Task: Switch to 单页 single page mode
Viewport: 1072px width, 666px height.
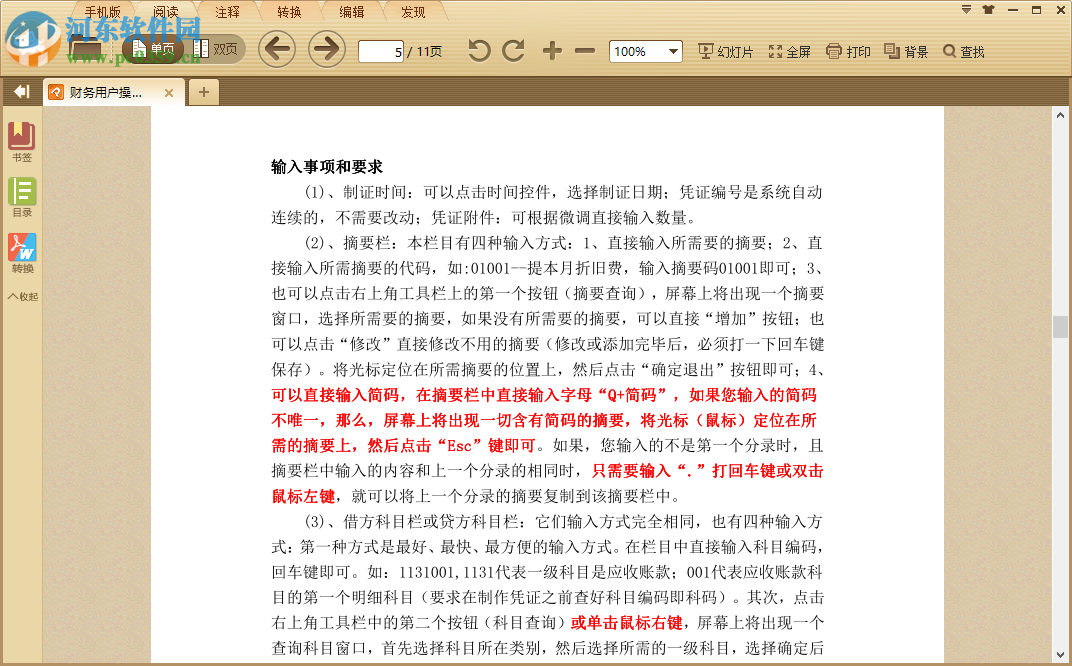Action: pyautogui.click(x=157, y=48)
